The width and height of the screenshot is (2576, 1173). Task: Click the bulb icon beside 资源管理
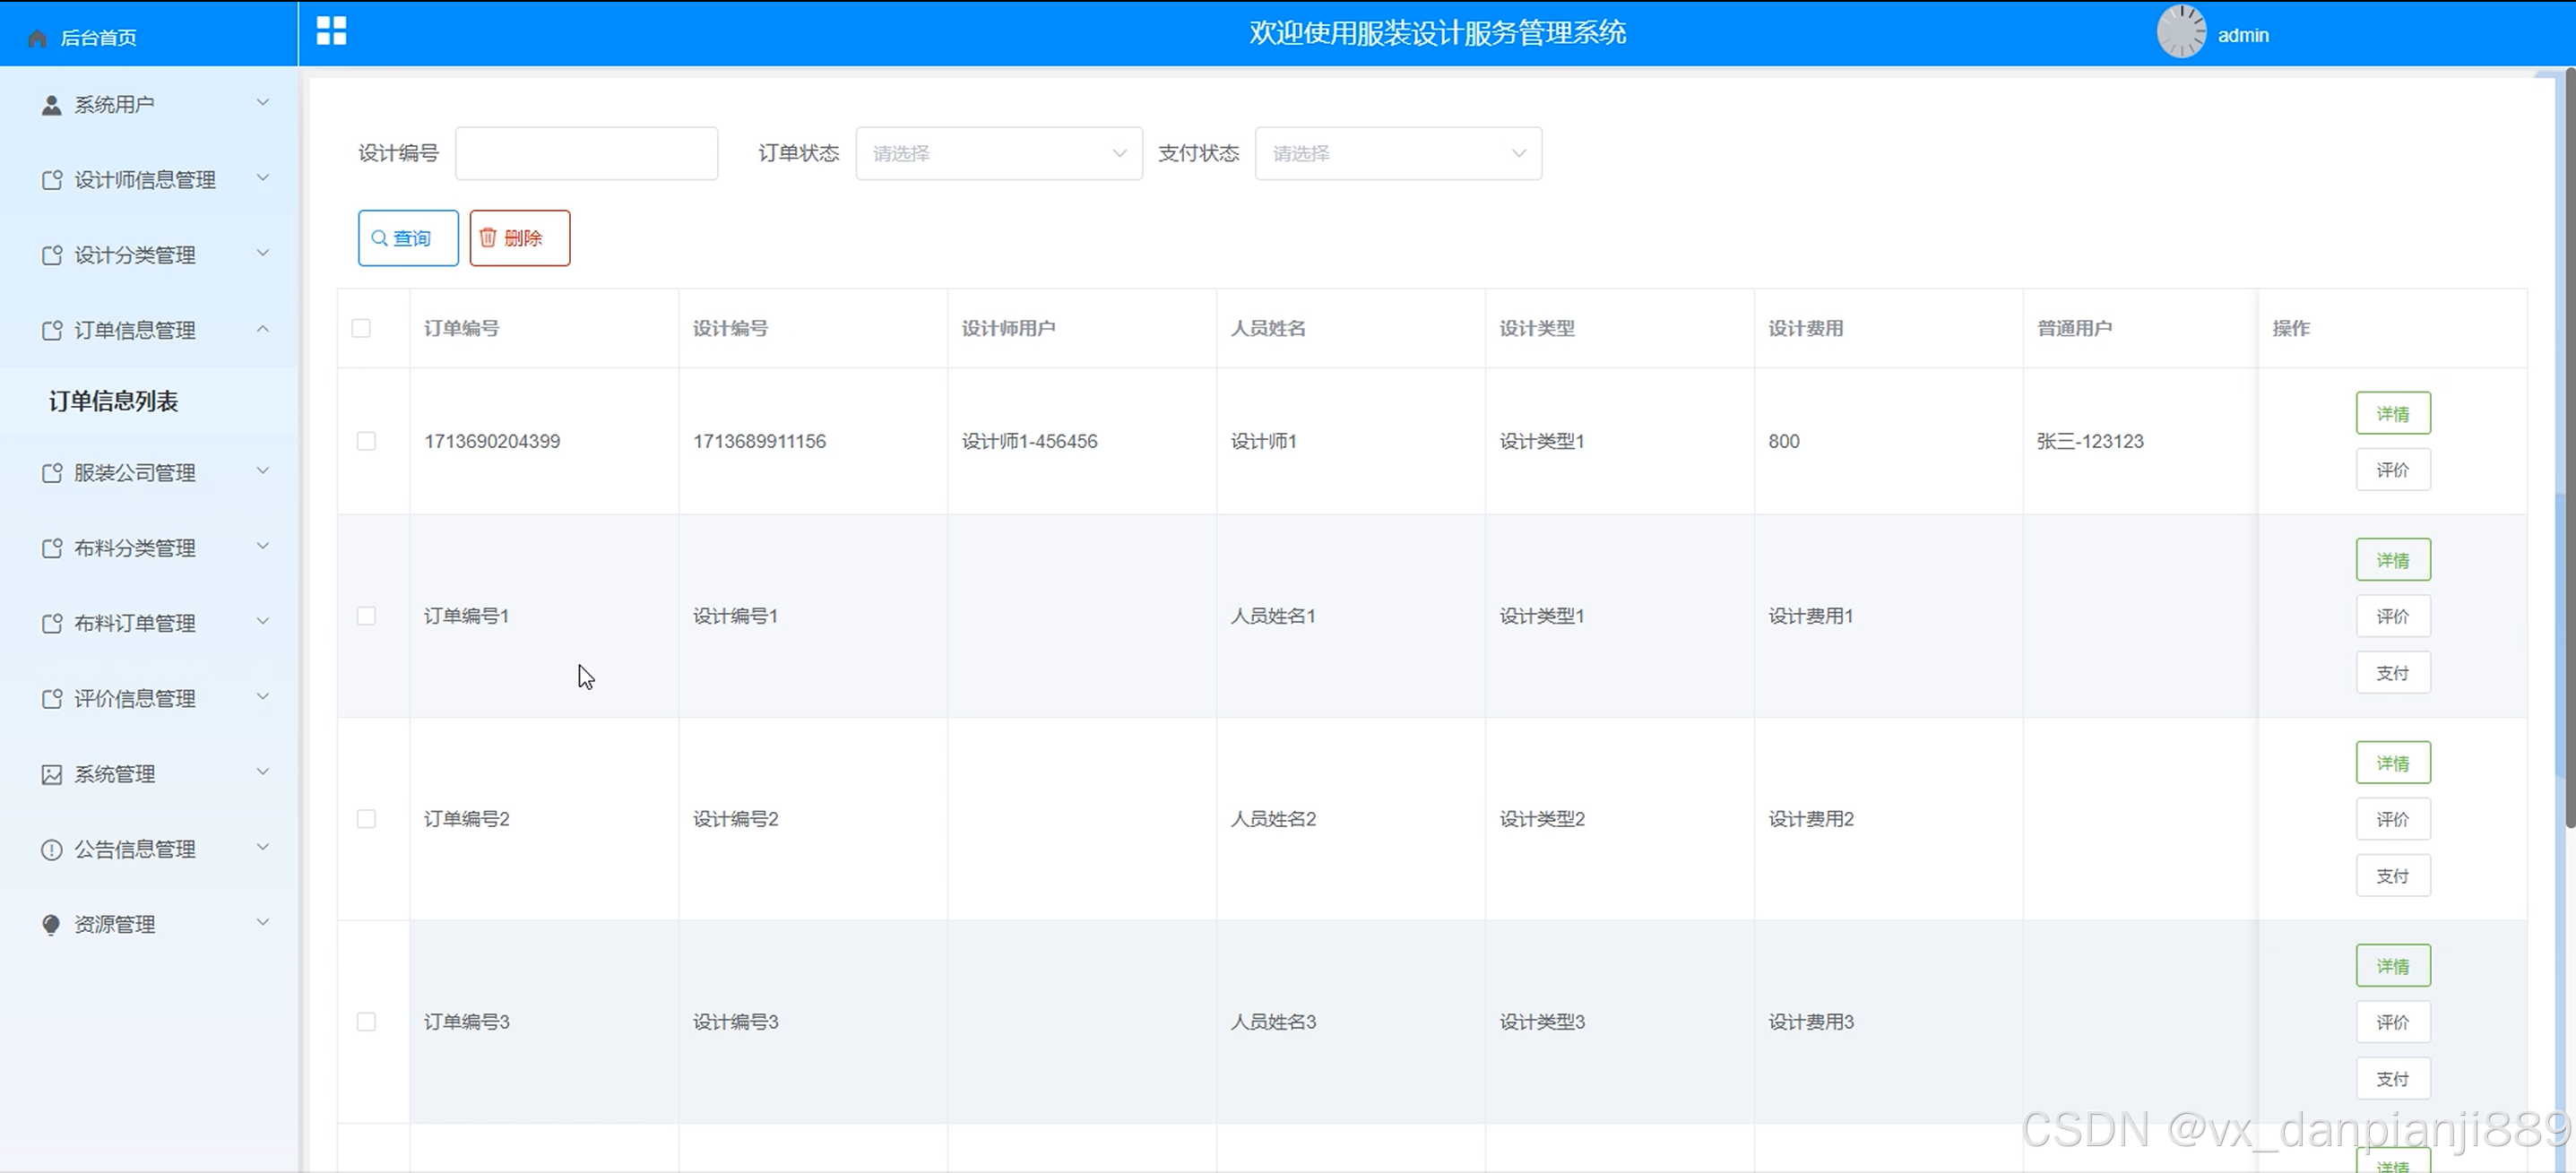pos(51,924)
